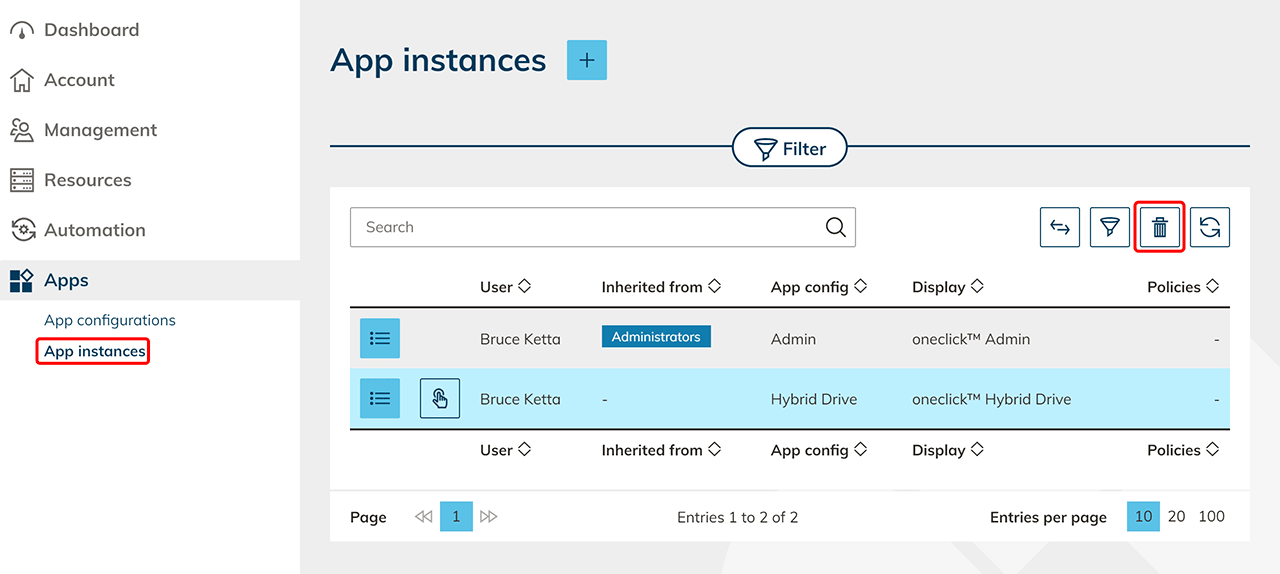The image size is (1280, 574).
Task: Open Dashboard in the sidebar
Action: click(x=91, y=30)
